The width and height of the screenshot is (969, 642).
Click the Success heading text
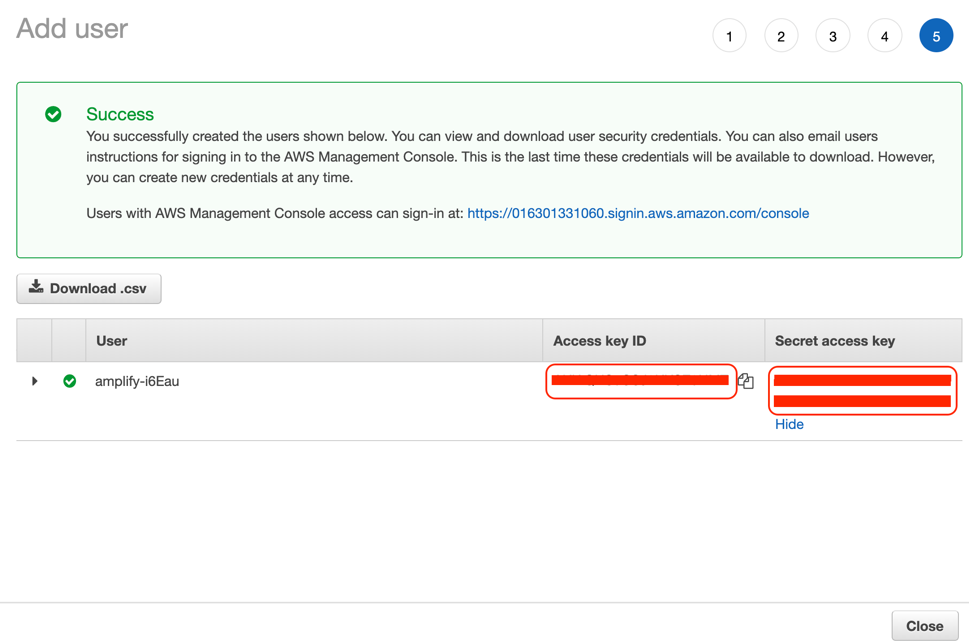120,114
